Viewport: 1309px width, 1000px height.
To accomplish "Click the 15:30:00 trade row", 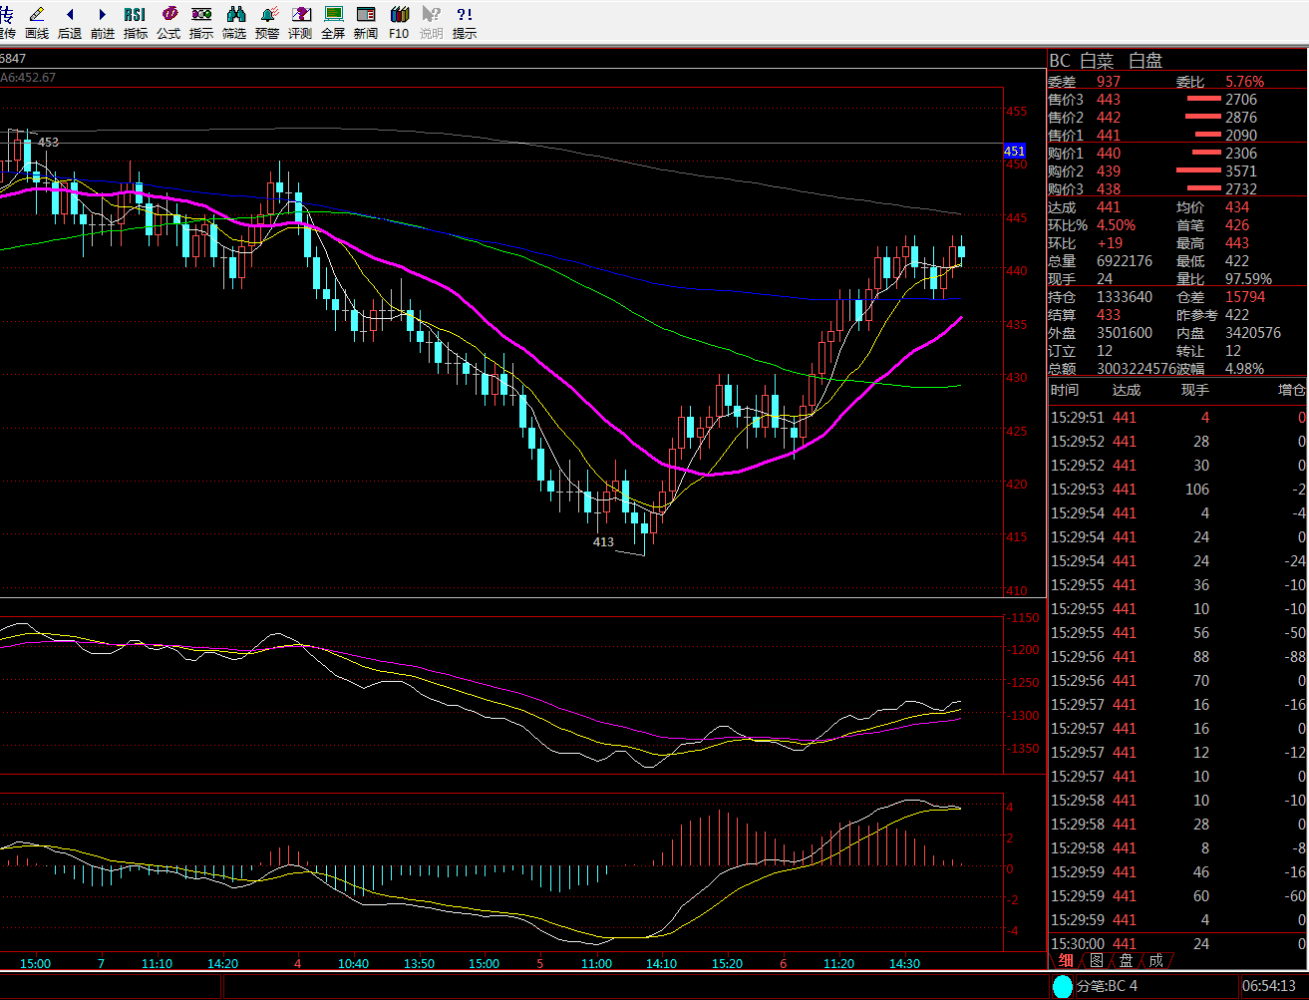I will pos(1178,943).
